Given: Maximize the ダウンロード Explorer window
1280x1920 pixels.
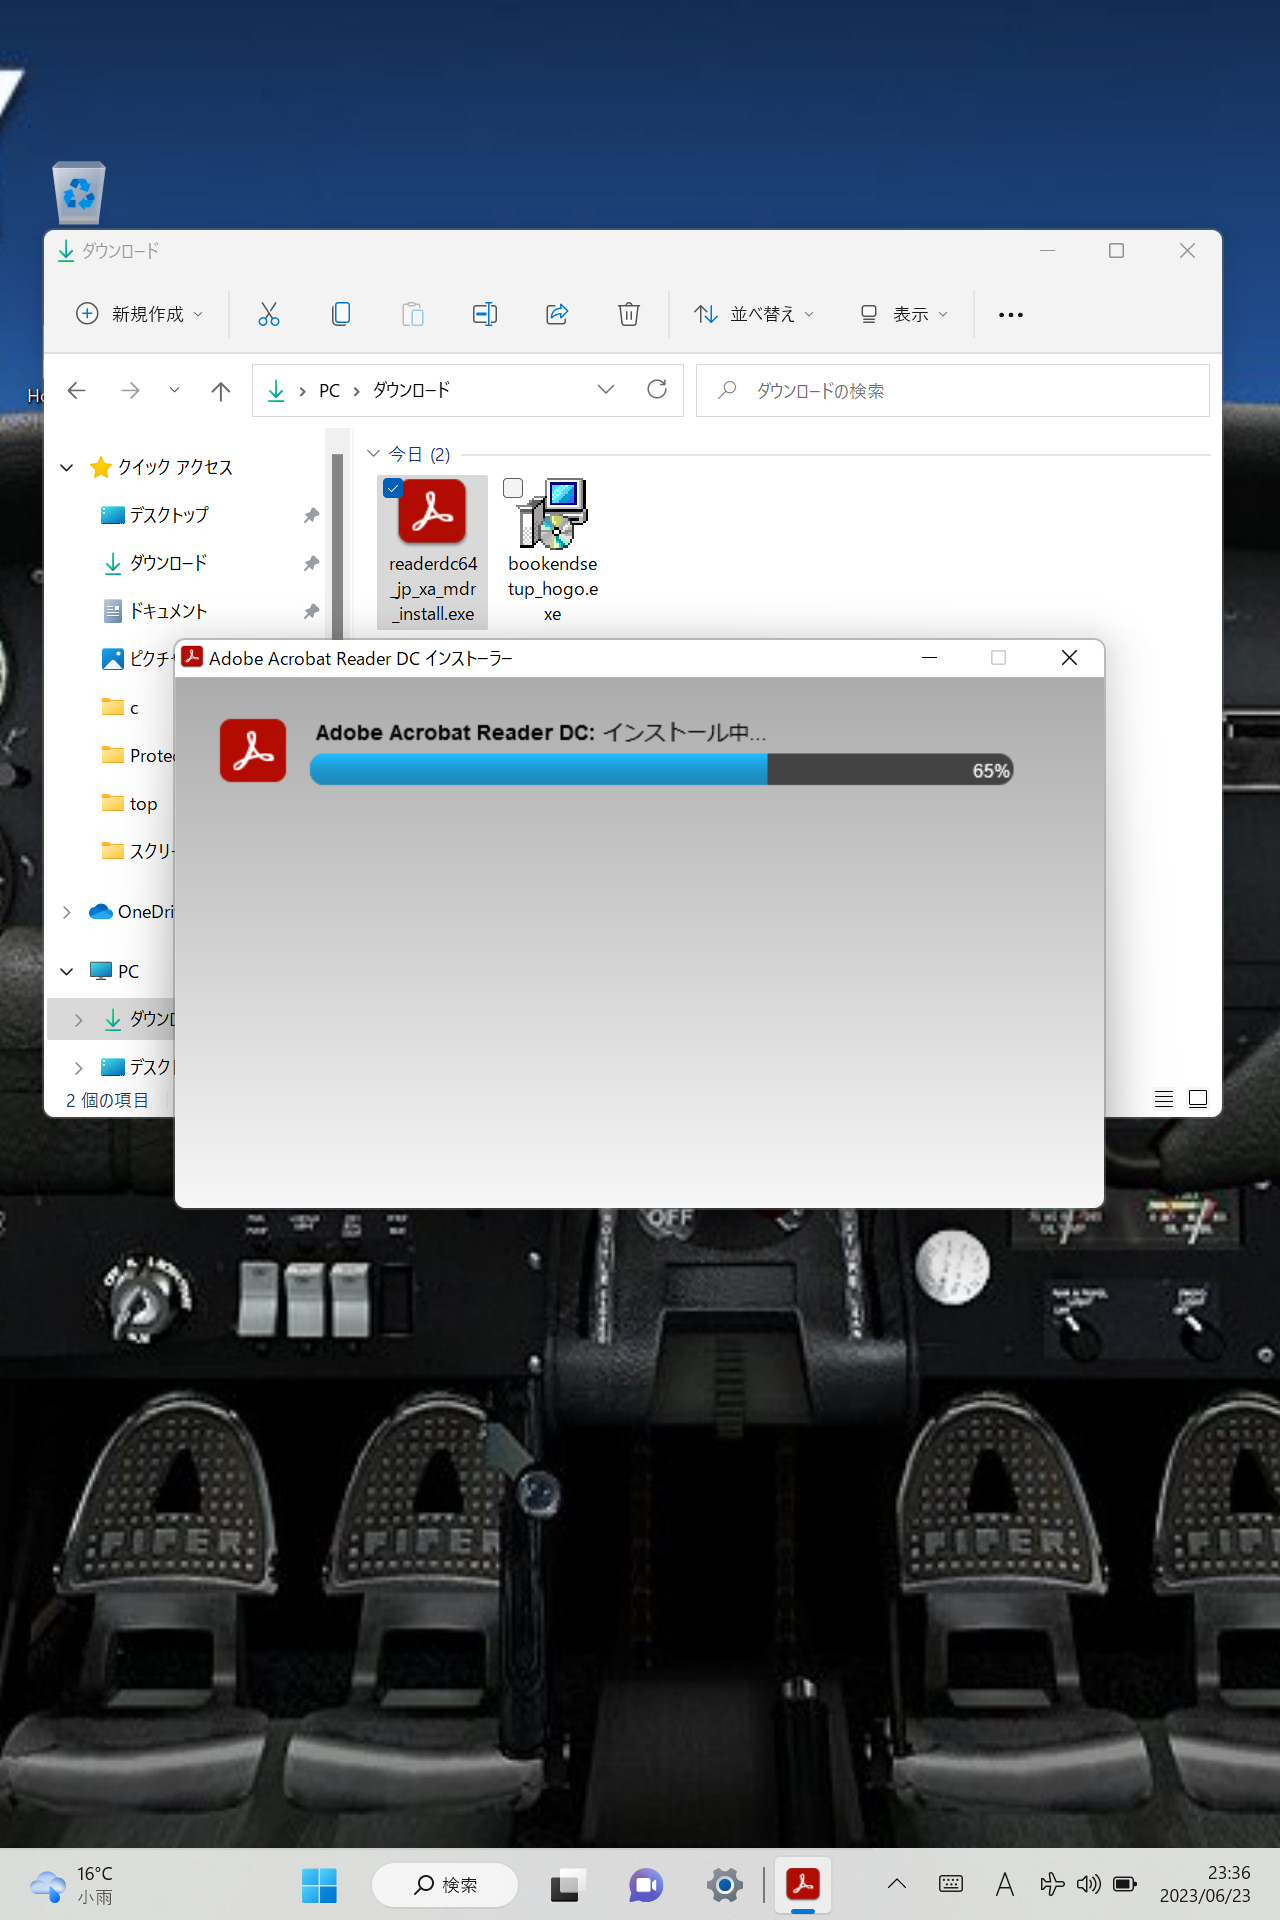Looking at the screenshot, I should [x=1117, y=251].
